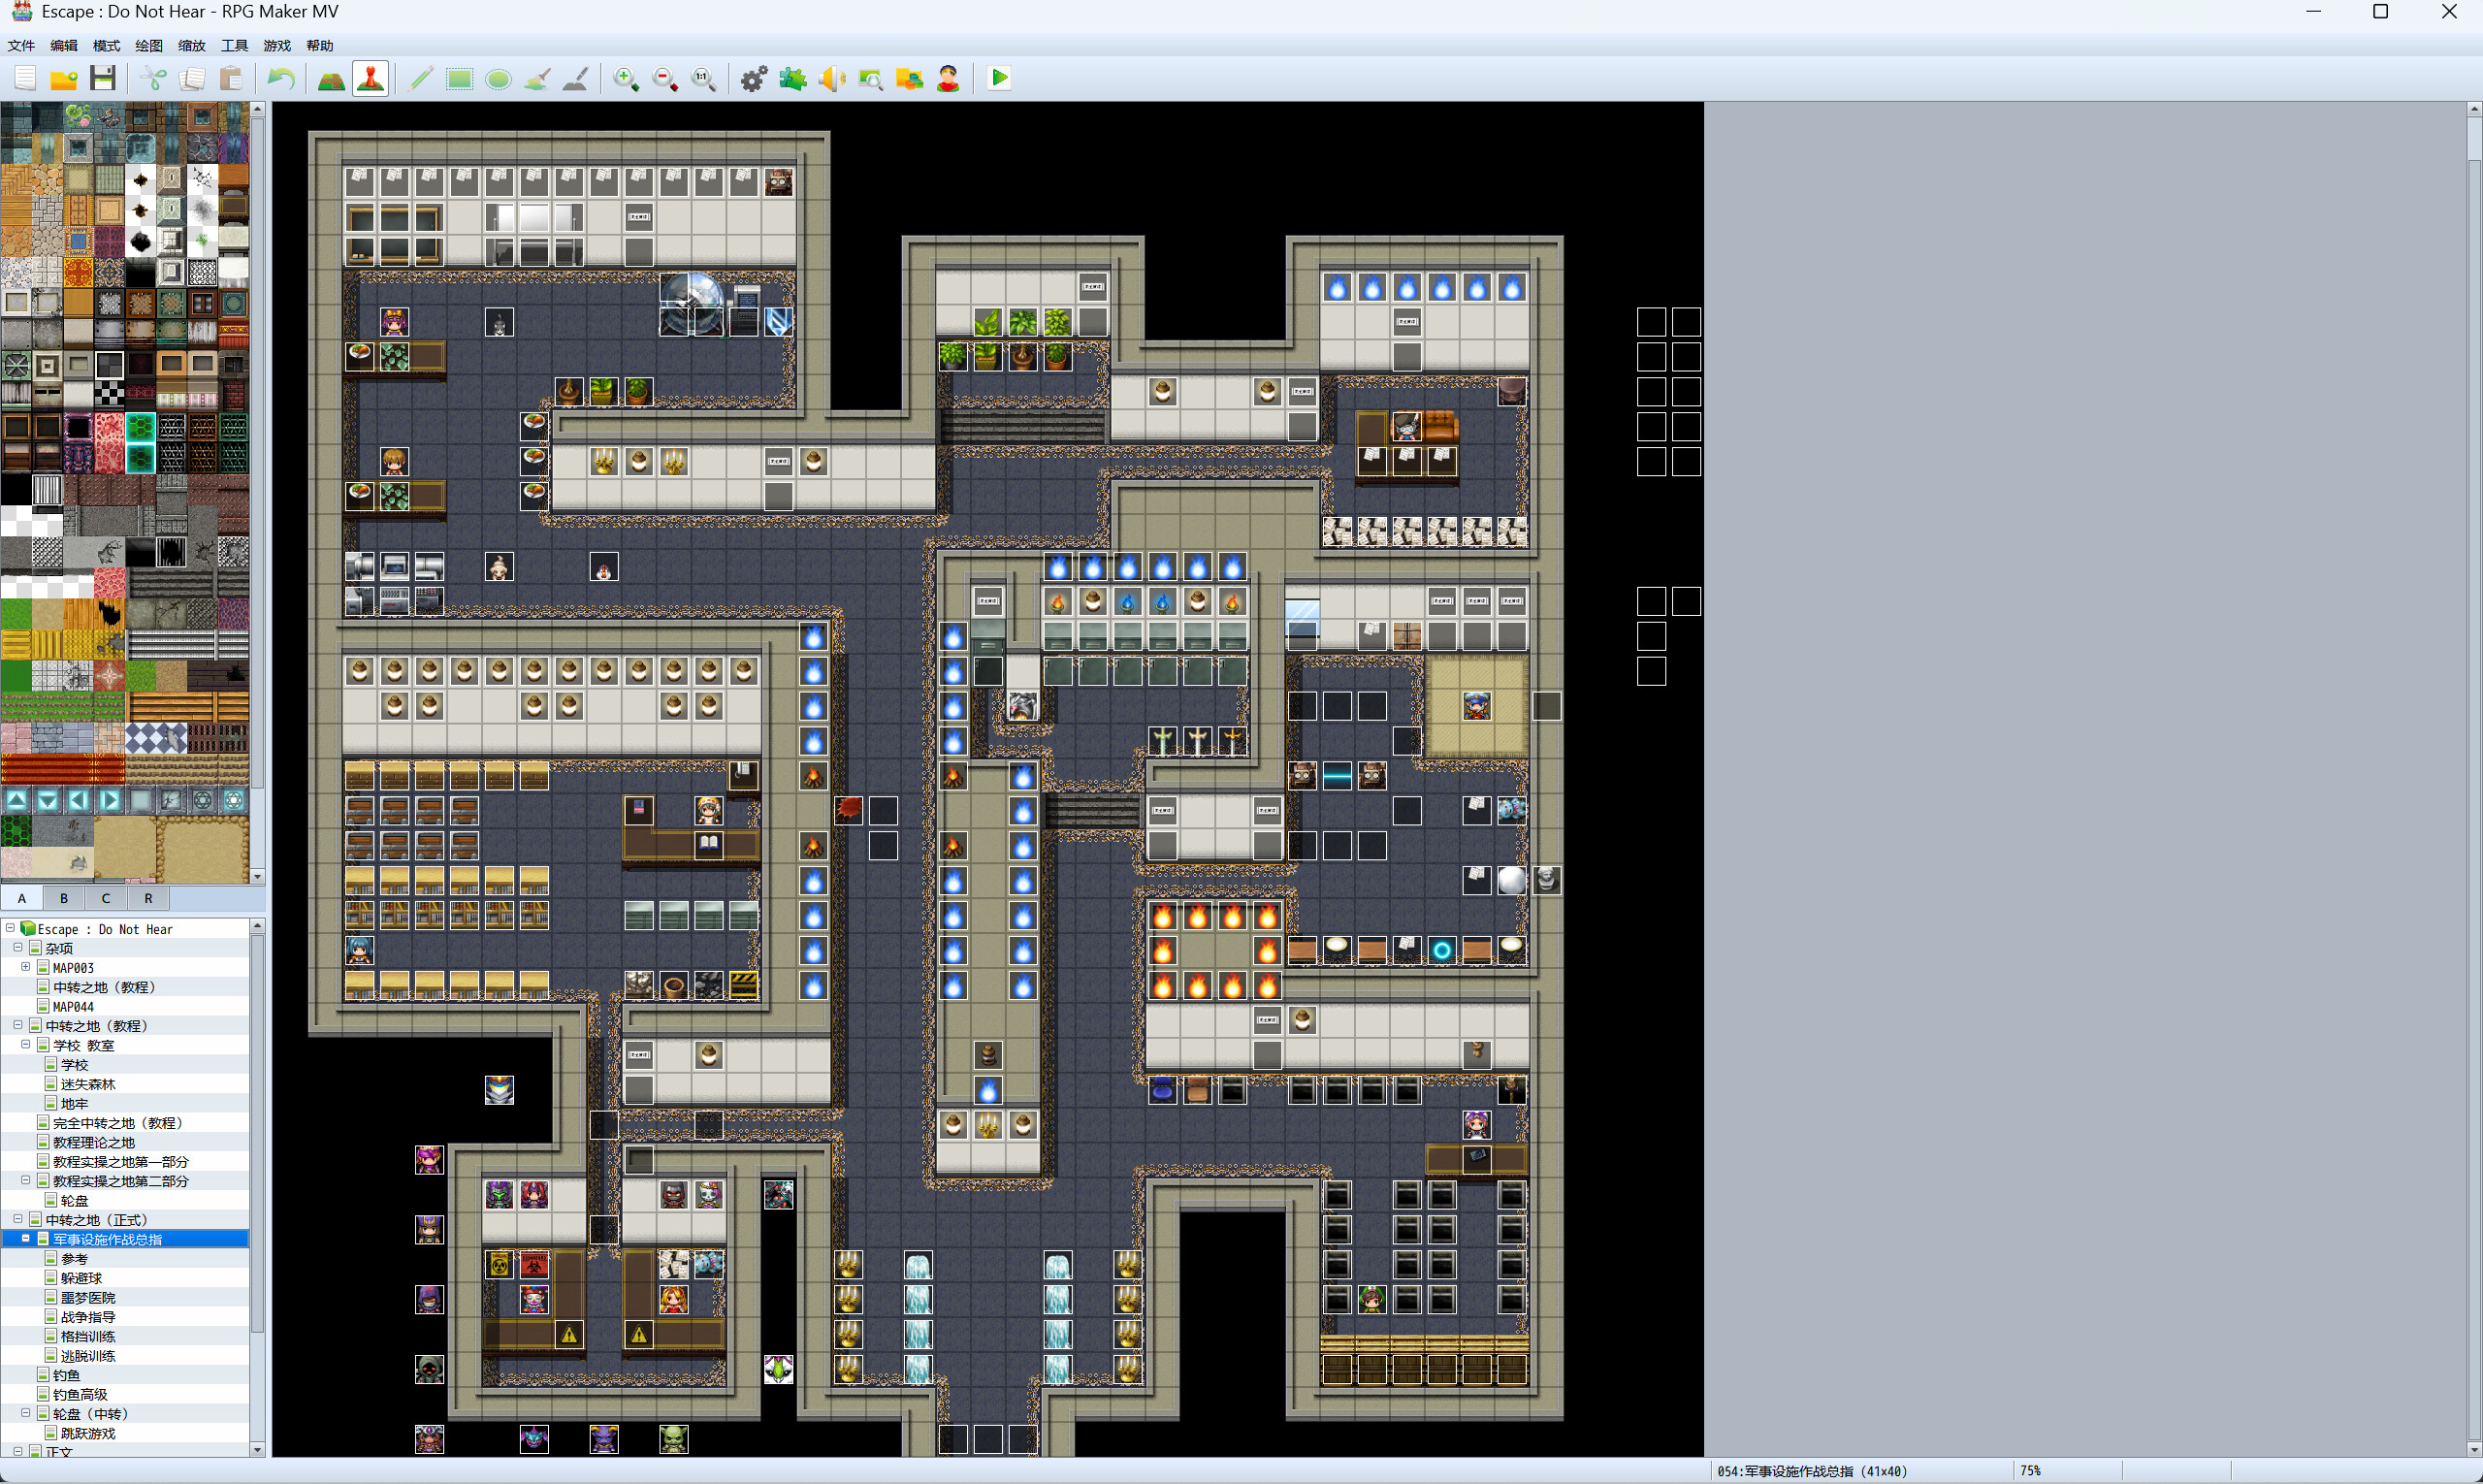This screenshot has width=2483, height=1484.
Task: Switch to Map editing mode
Action: pos(331,78)
